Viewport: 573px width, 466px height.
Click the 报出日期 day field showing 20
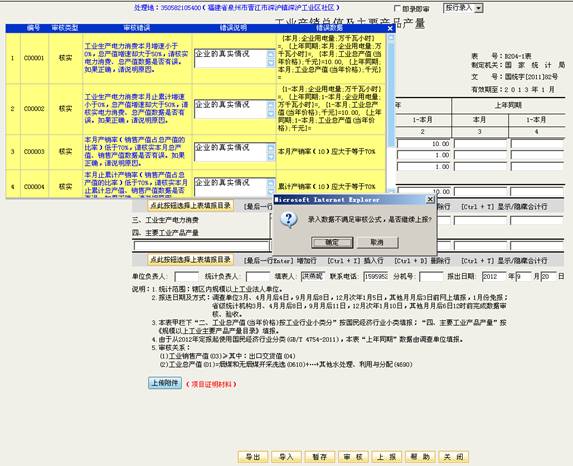tap(549, 277)
